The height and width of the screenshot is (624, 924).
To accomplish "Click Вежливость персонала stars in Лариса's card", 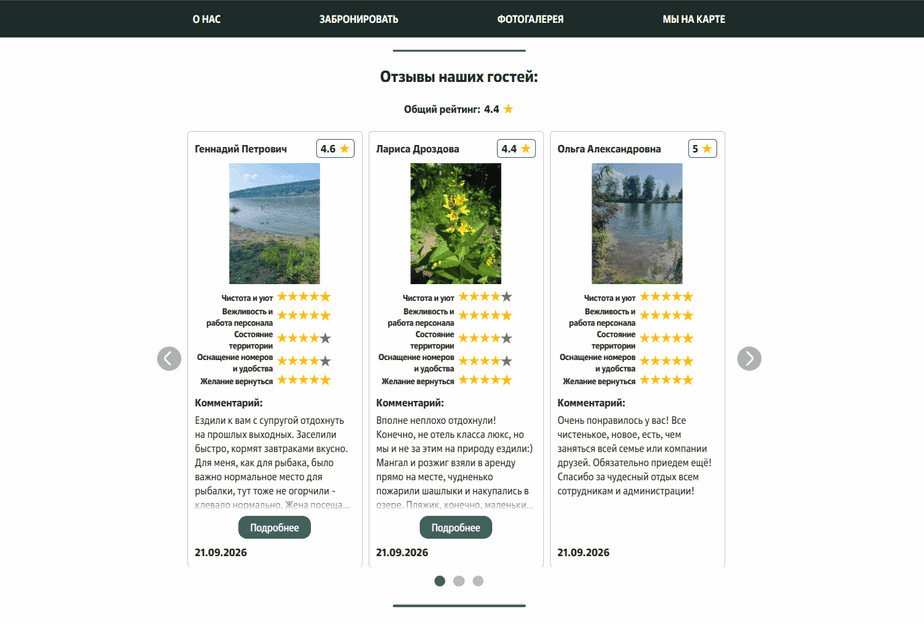I will (486, 315).
